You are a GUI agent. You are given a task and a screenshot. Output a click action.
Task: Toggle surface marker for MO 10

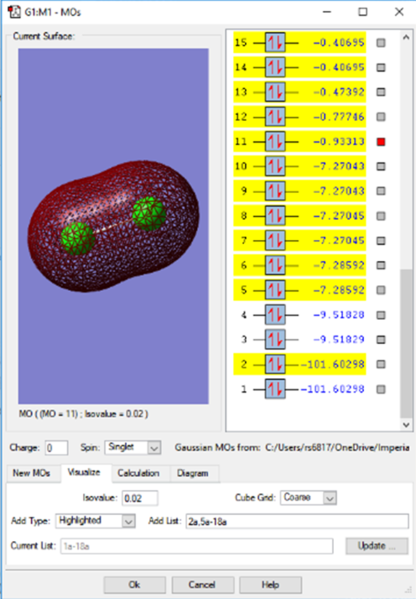(x=381, y=167)
